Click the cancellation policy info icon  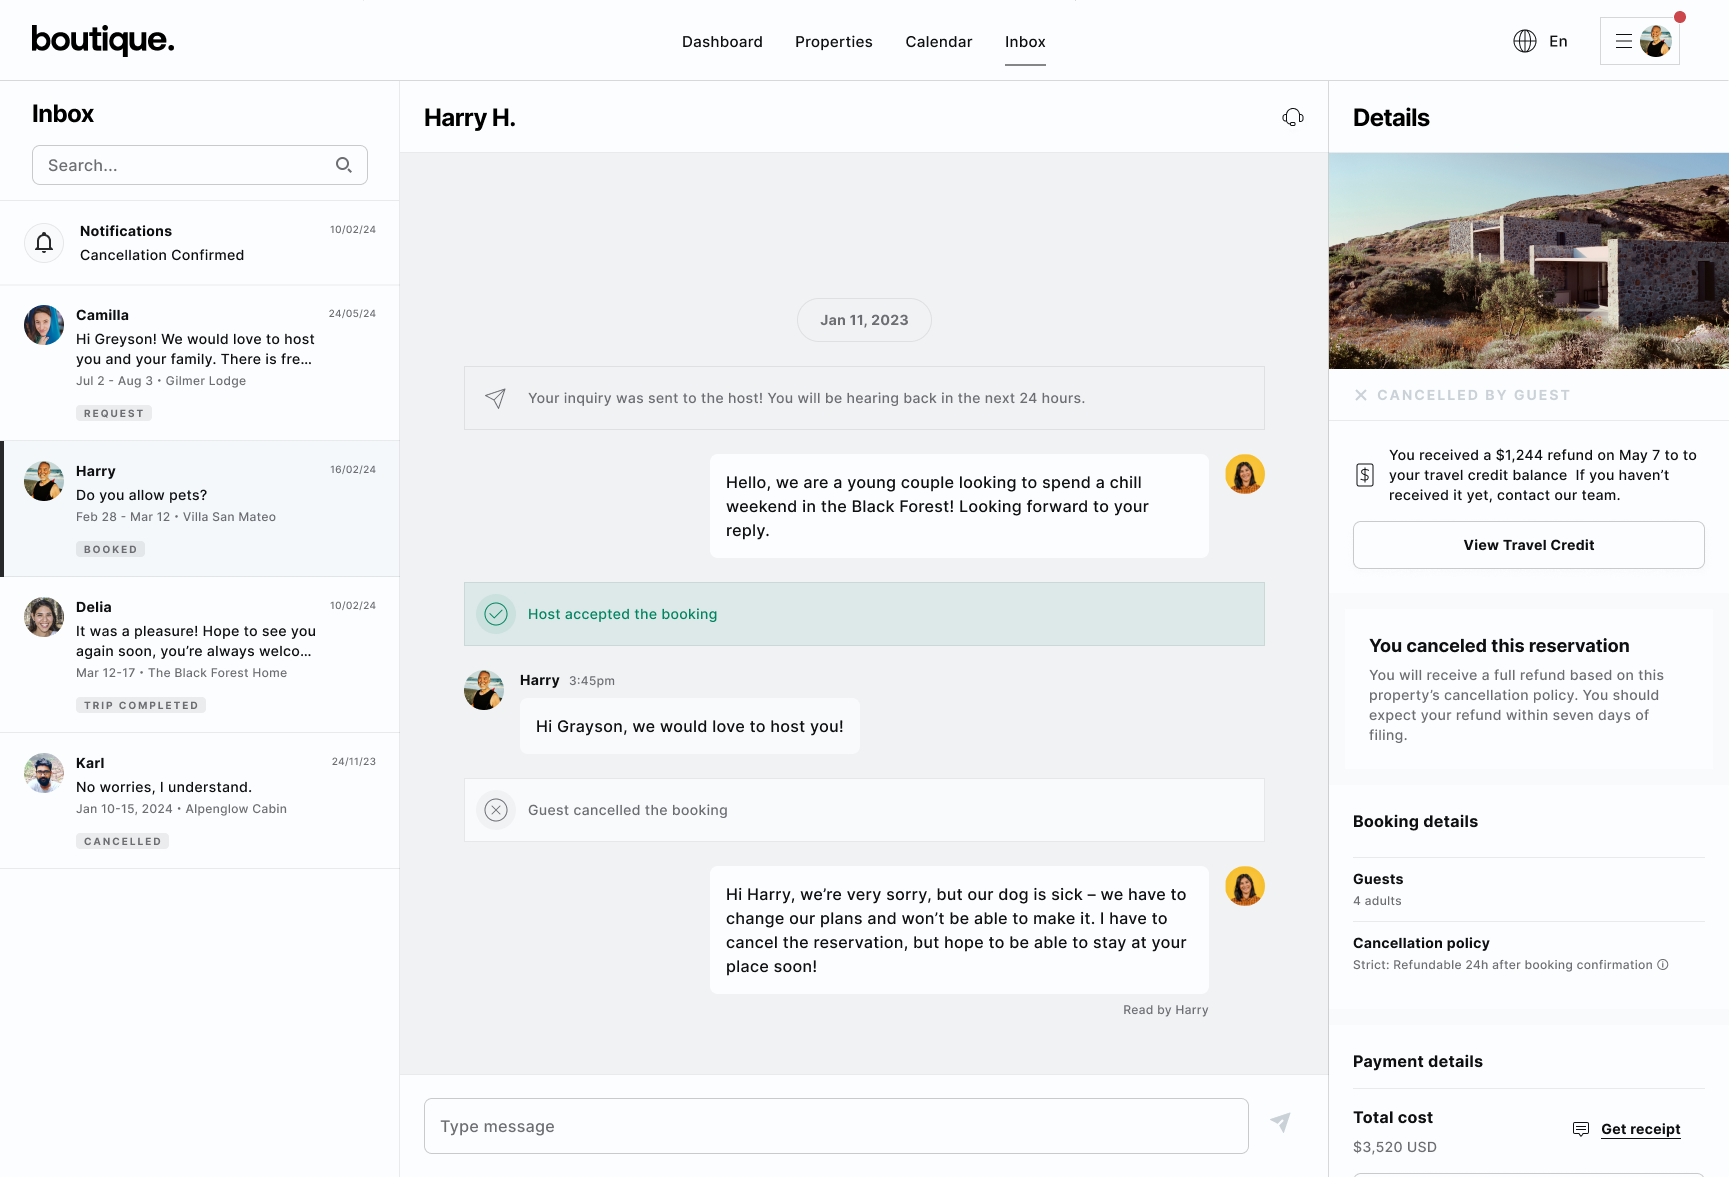tap(1663, 965)
